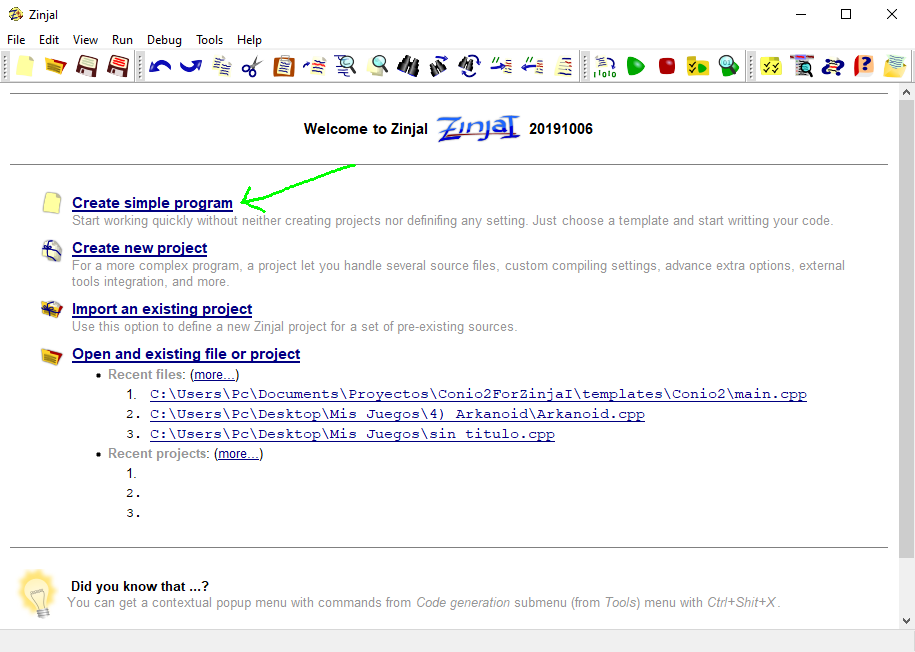Screen dimensions: 915x652
Task: Maximize the Zinjal window
Action: [x=846, y=14]
